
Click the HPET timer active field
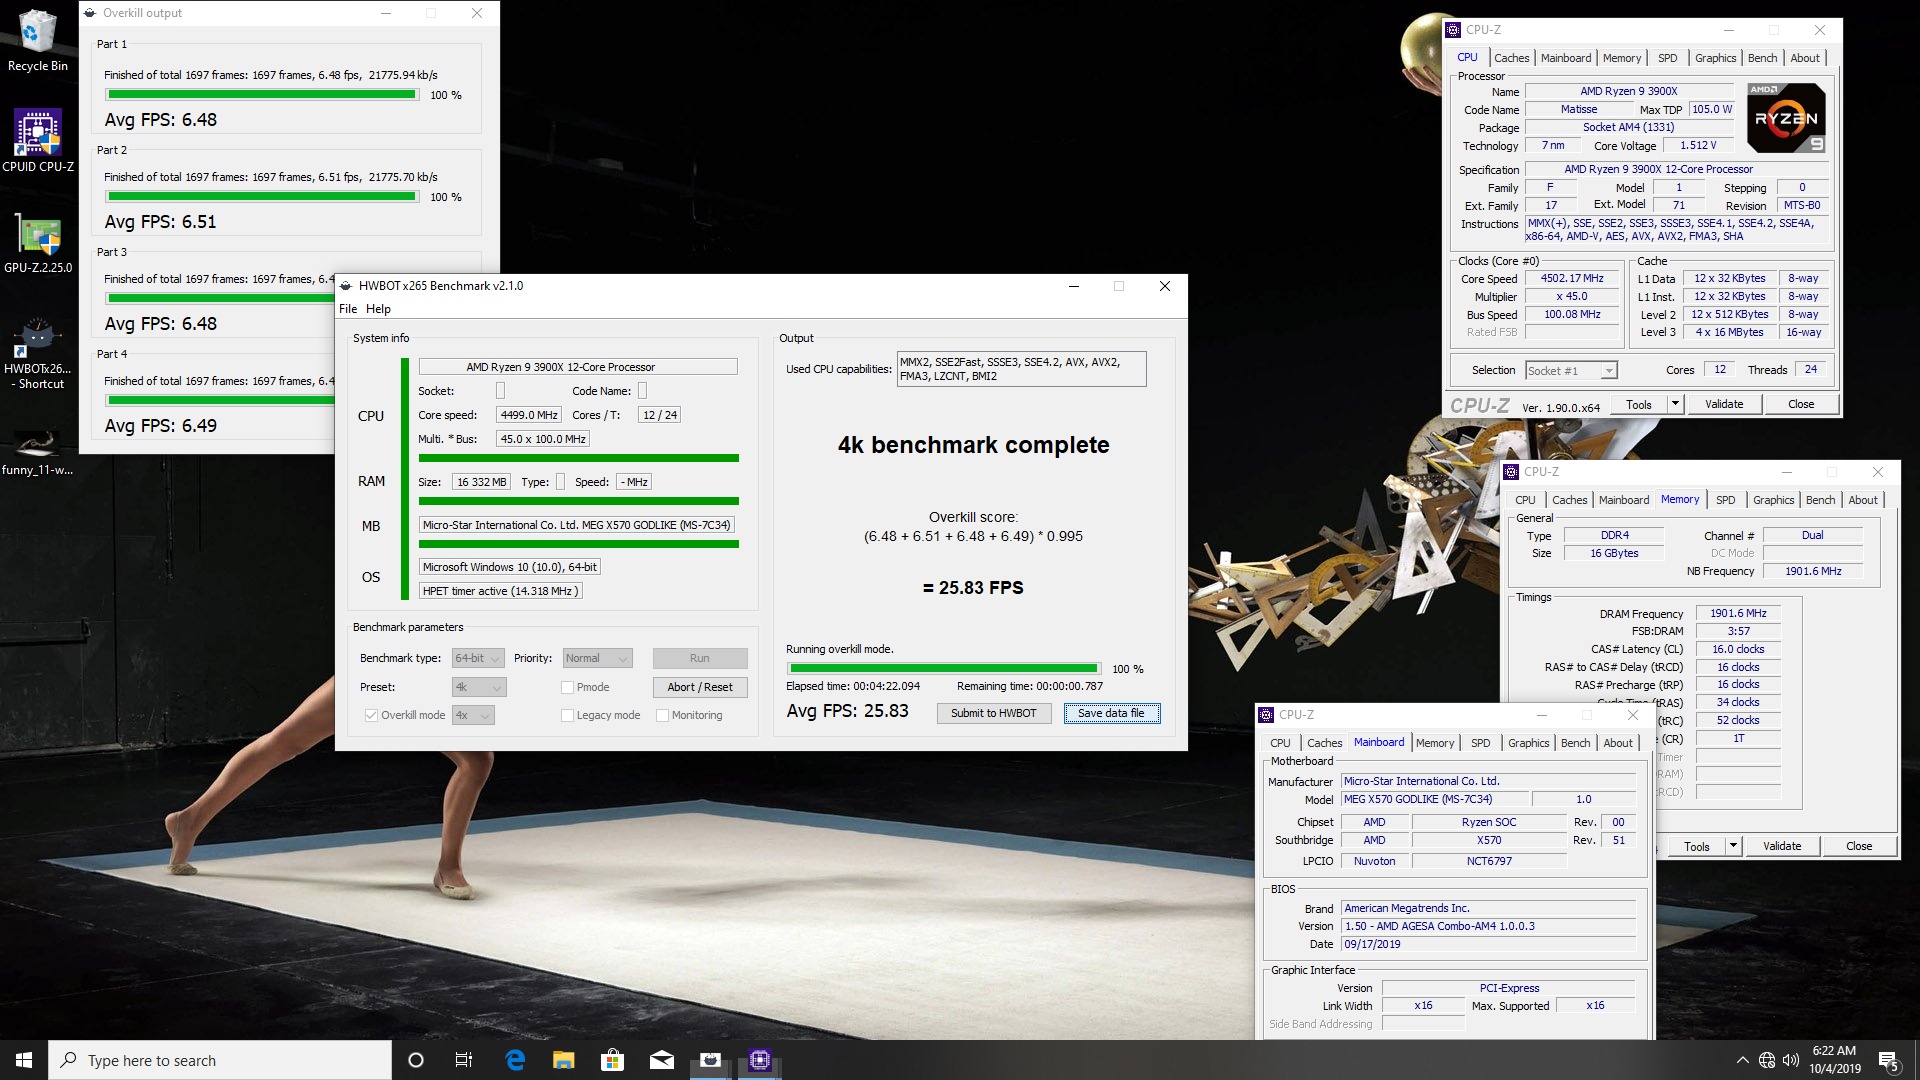[x=500, y=591]
